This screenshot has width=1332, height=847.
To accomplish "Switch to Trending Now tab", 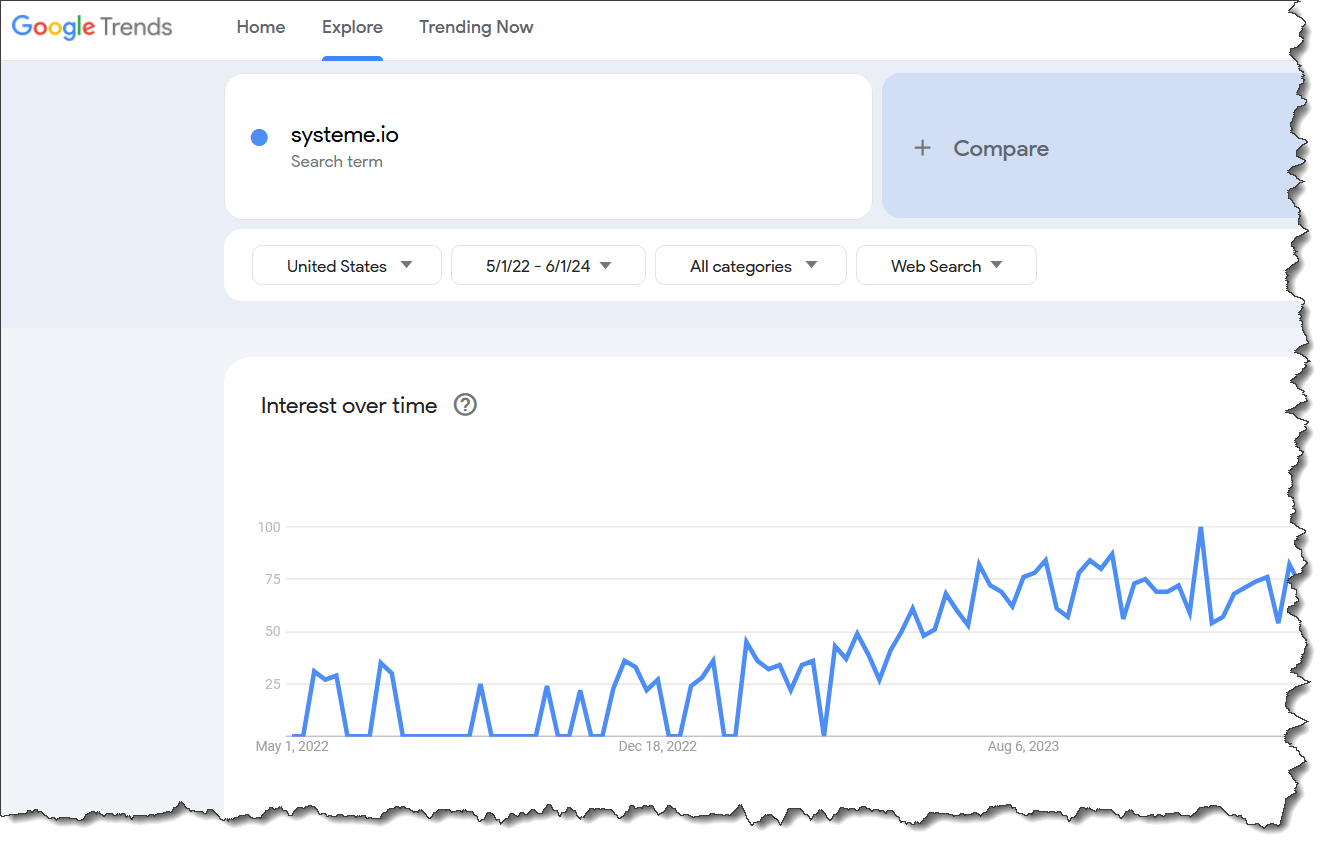I will (476, 27).
